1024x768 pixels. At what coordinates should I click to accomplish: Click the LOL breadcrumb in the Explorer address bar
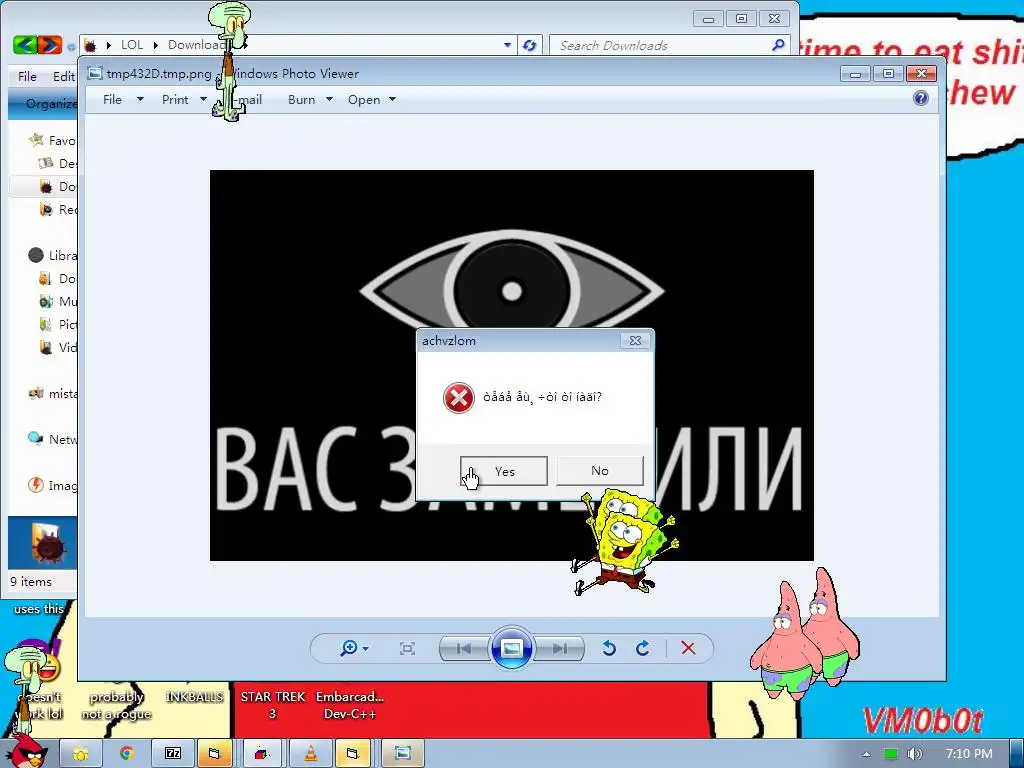(x=132, y=44)
